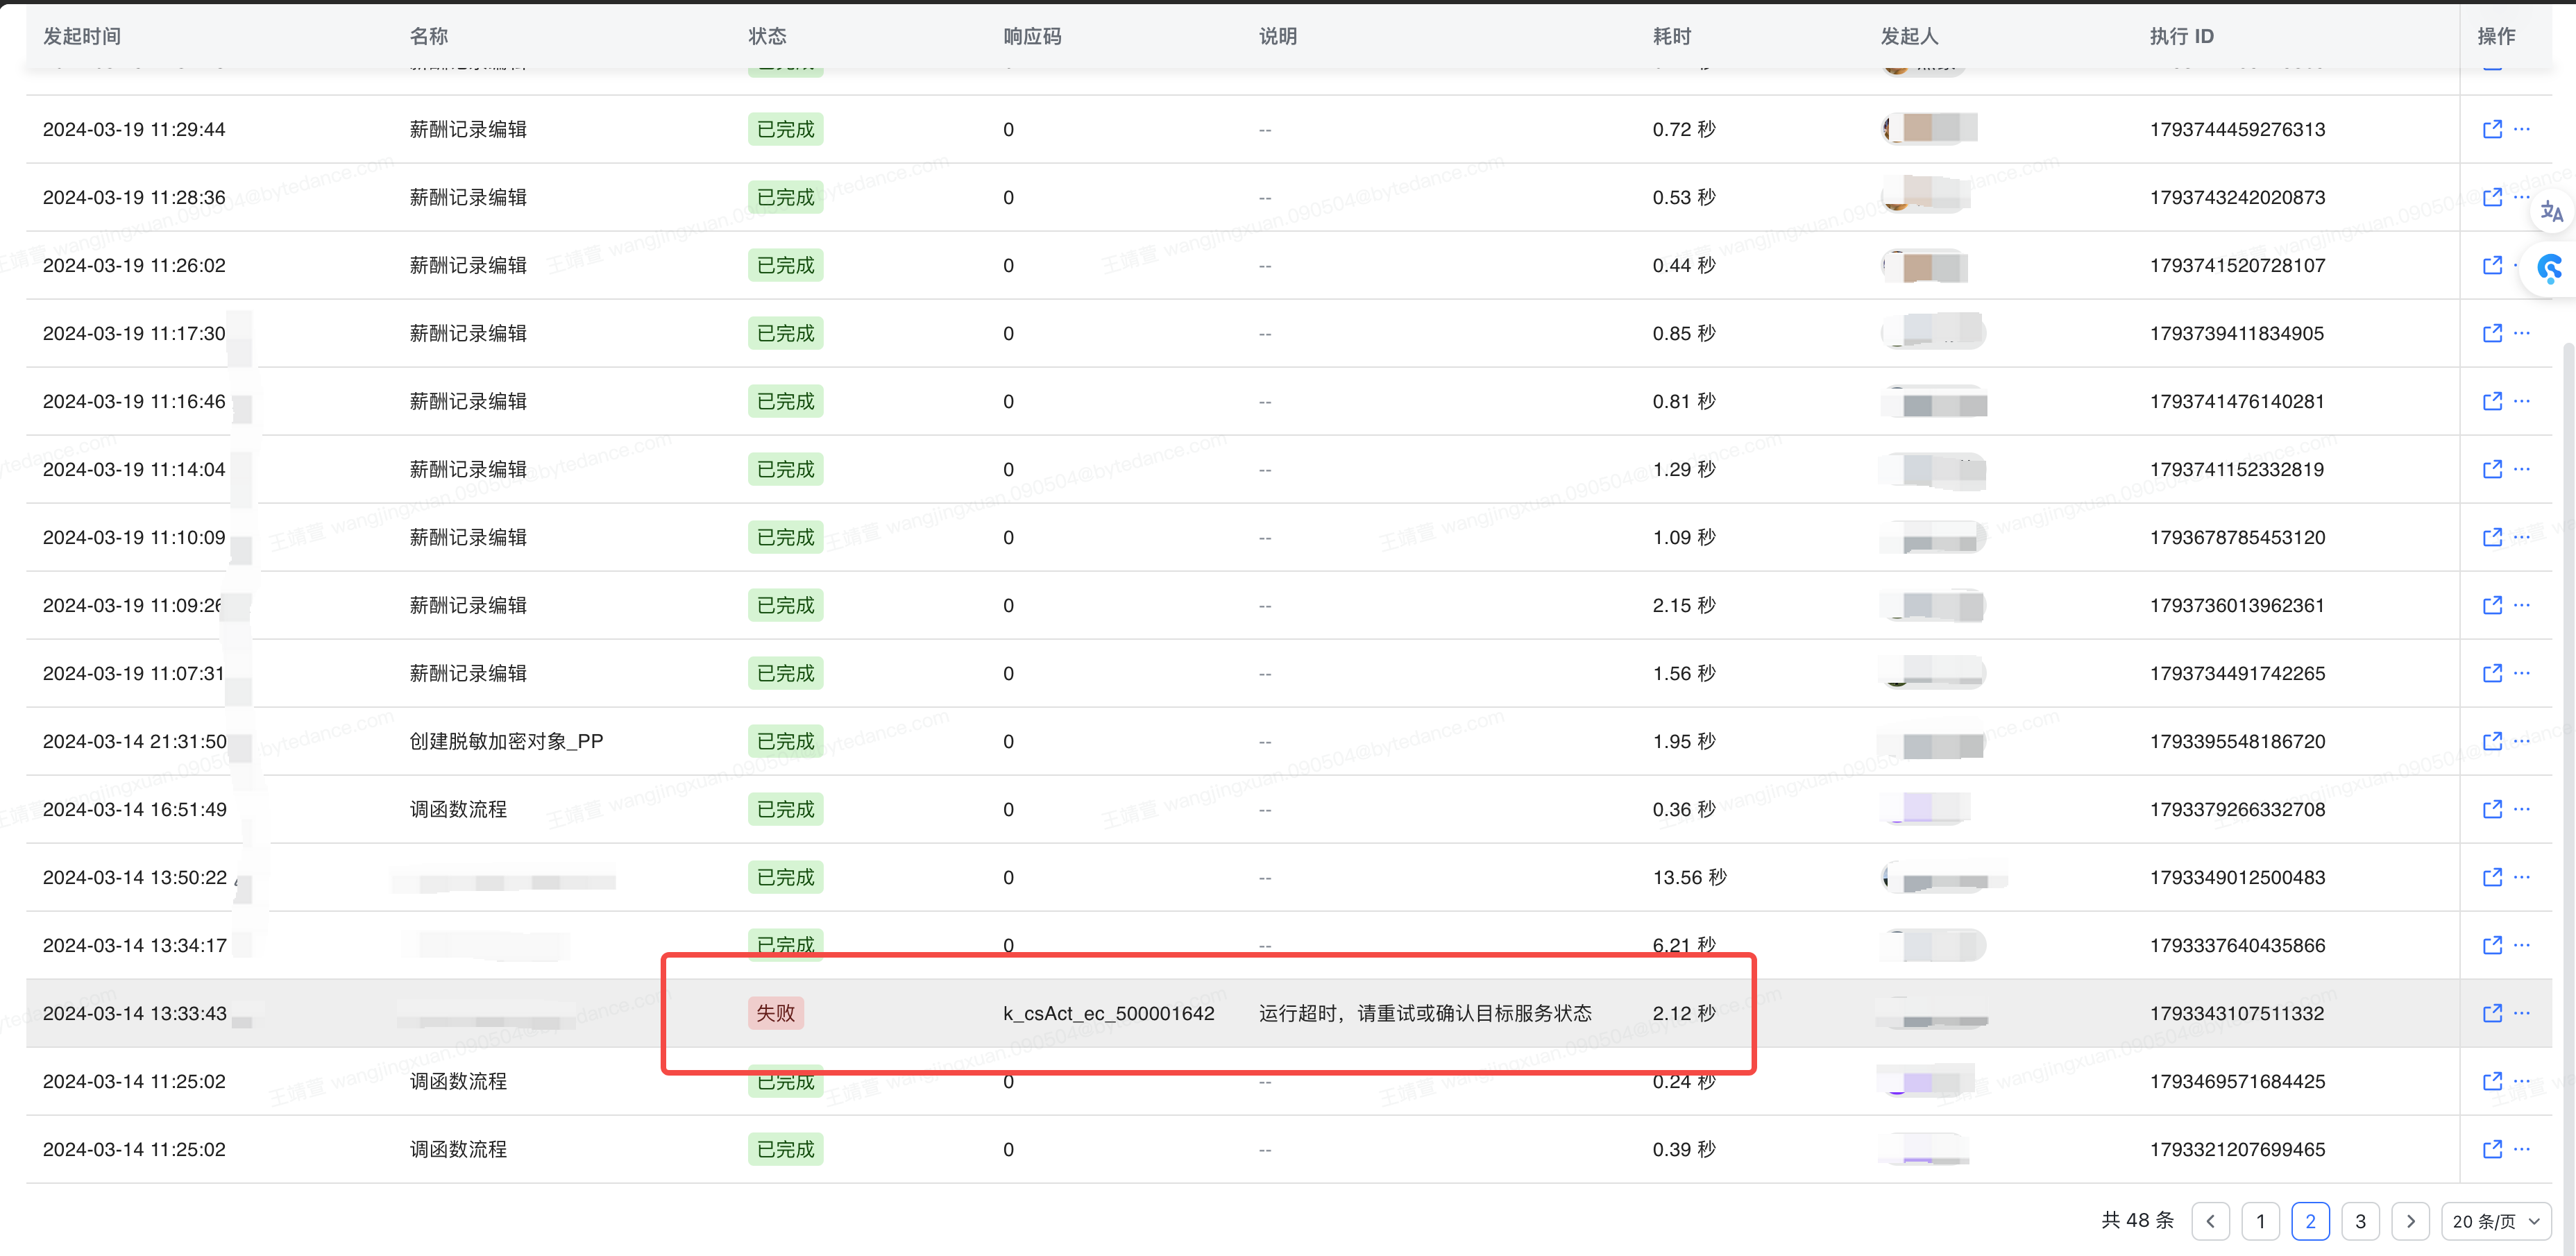Click initiator avatar in 11:26:02 row
The width and height of the screenshot is (2576, 1256).
[1925, 265]
